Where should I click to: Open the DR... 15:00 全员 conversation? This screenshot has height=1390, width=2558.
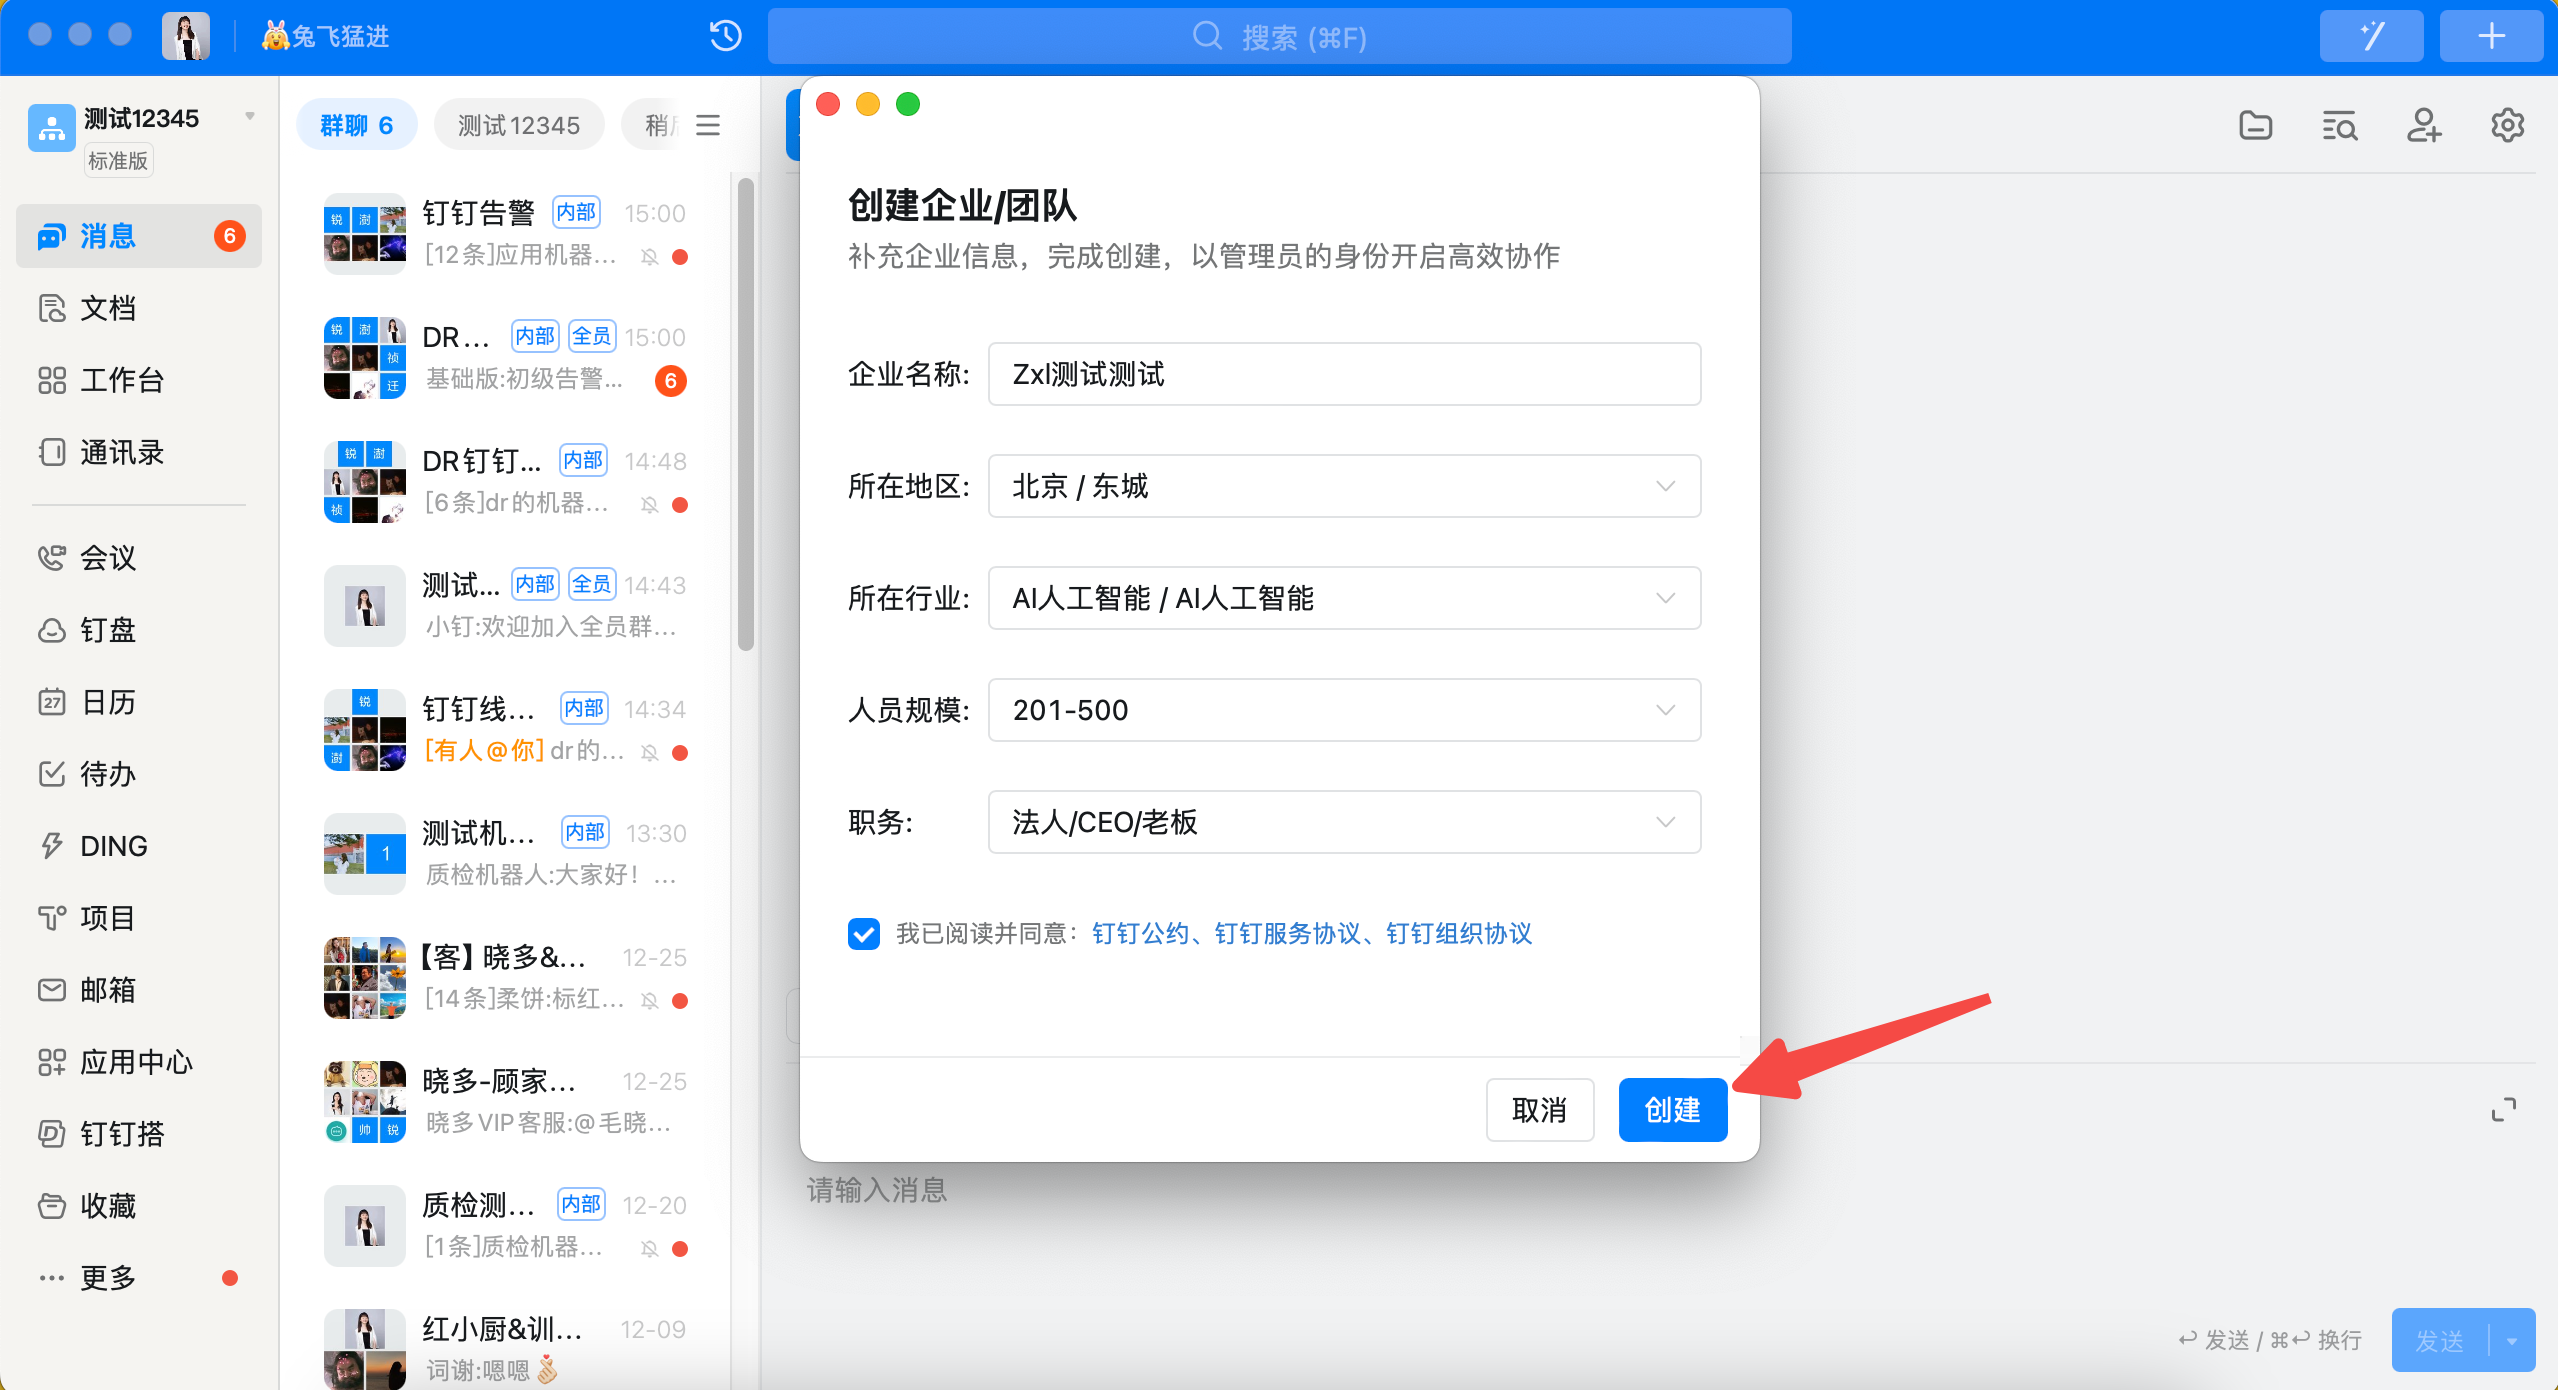pyautogui.click(x=505, y=358)
